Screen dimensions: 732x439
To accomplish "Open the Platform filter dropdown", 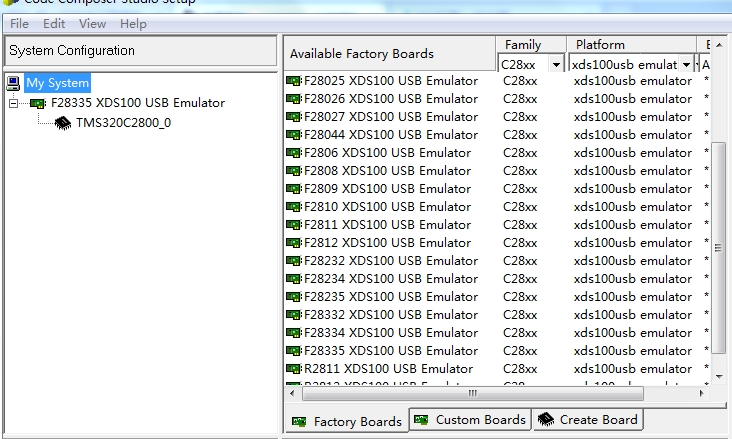I will point(686,64).
